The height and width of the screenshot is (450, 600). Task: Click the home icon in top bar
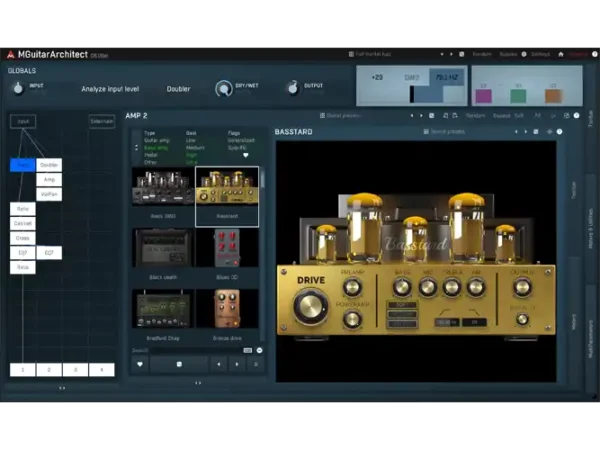561,54
